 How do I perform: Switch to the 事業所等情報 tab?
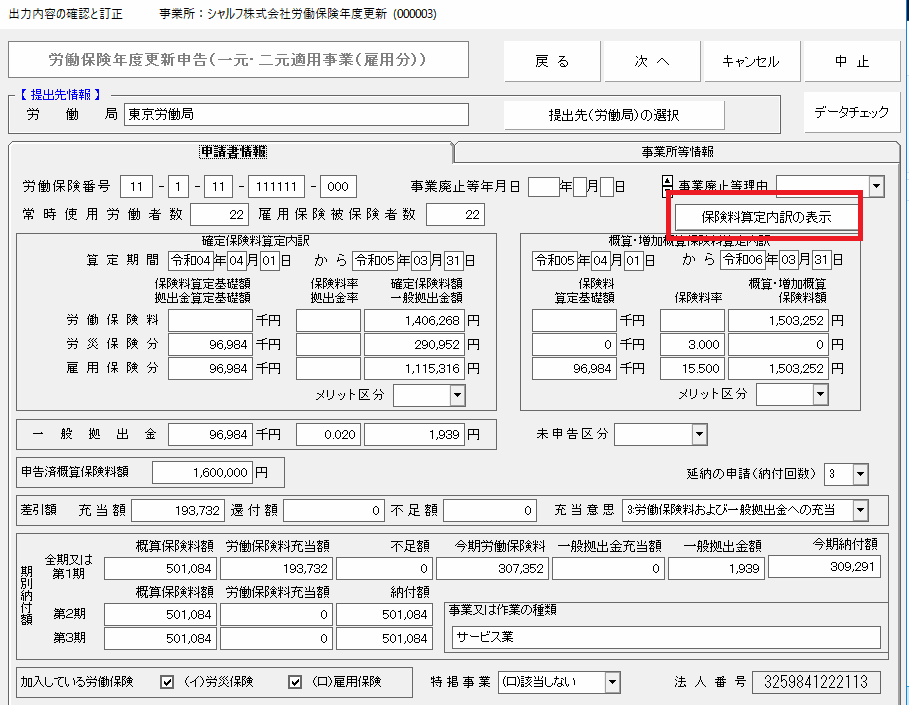tap(677, 152)
